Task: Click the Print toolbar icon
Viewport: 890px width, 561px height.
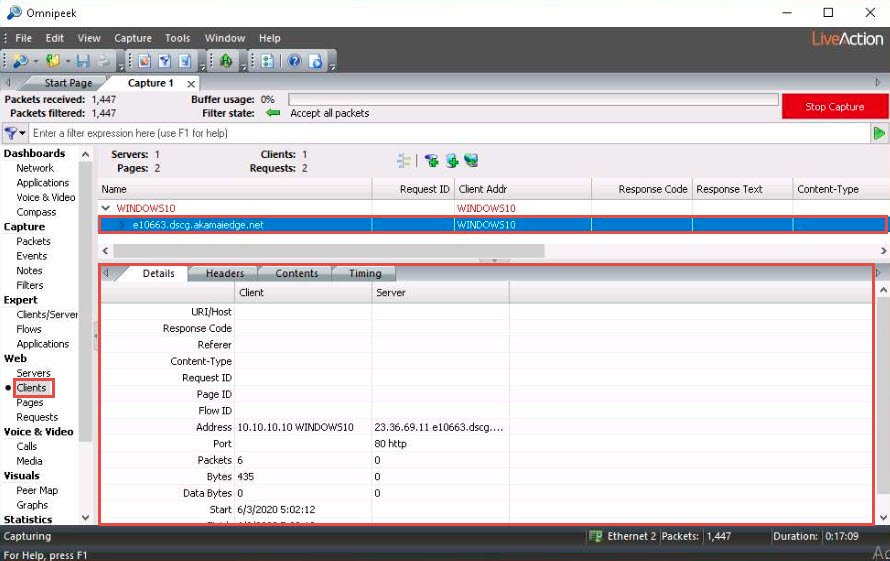Action: point(104,60)
